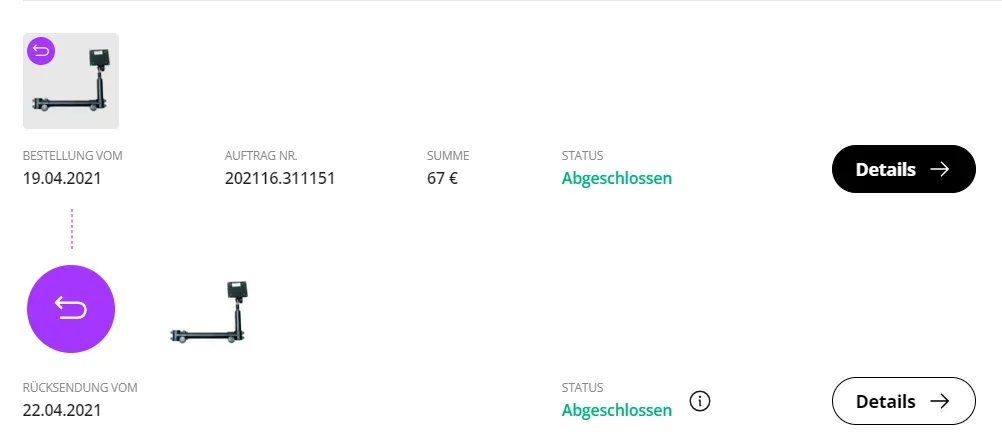1002x440 pixels.
Task: Click the returned product image next to return circle
Action: (x=209, y=313)
